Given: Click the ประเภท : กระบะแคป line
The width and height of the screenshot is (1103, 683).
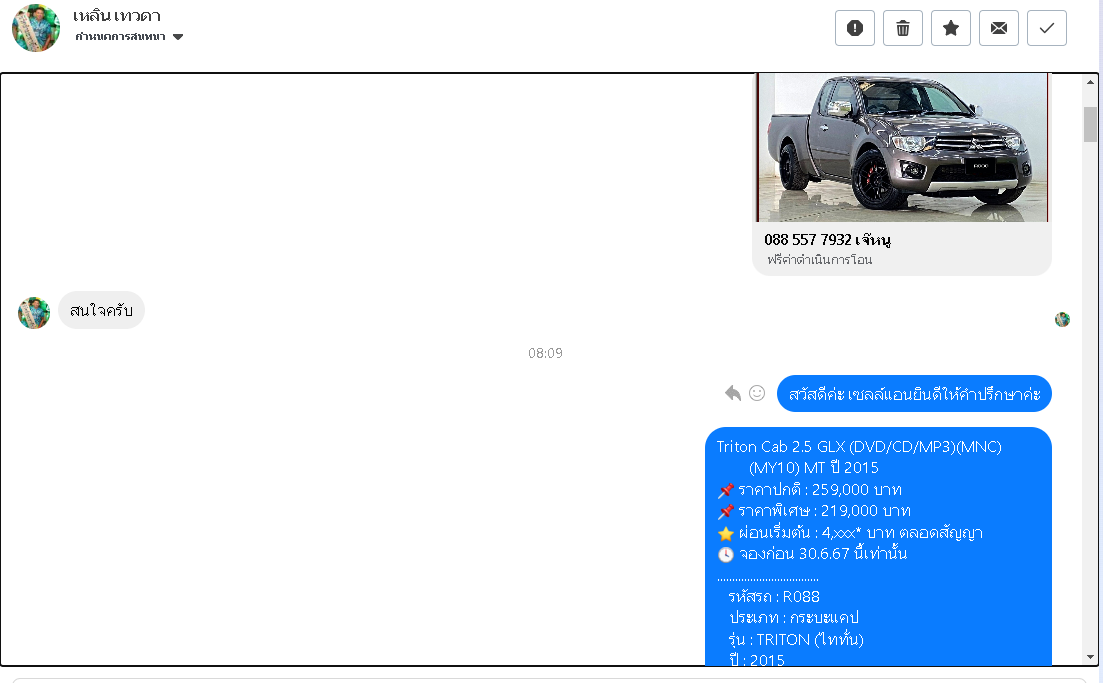Looking at the screenshot, I should pos(793,618).
